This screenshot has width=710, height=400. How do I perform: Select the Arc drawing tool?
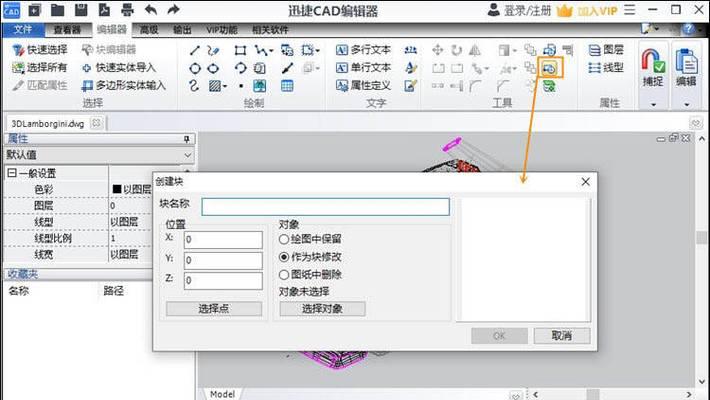[240, 68]
